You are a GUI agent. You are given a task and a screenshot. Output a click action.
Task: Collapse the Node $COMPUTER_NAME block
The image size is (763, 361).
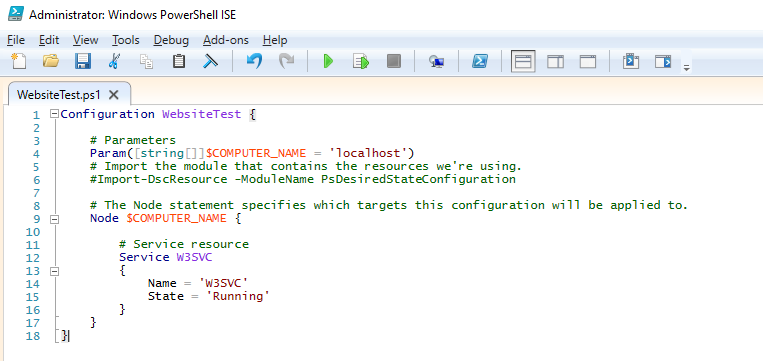(x=54, y=219)
